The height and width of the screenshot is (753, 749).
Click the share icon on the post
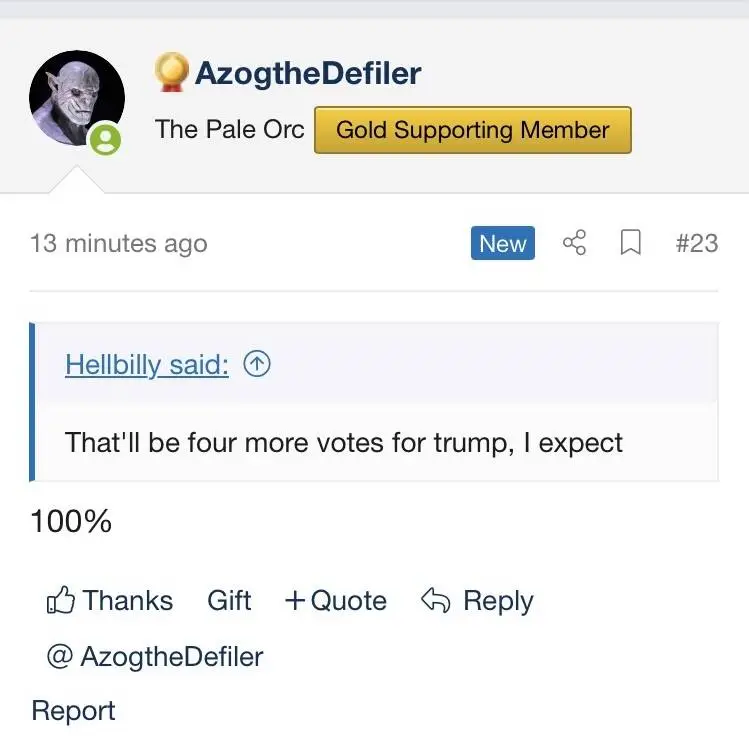(574, 243)
